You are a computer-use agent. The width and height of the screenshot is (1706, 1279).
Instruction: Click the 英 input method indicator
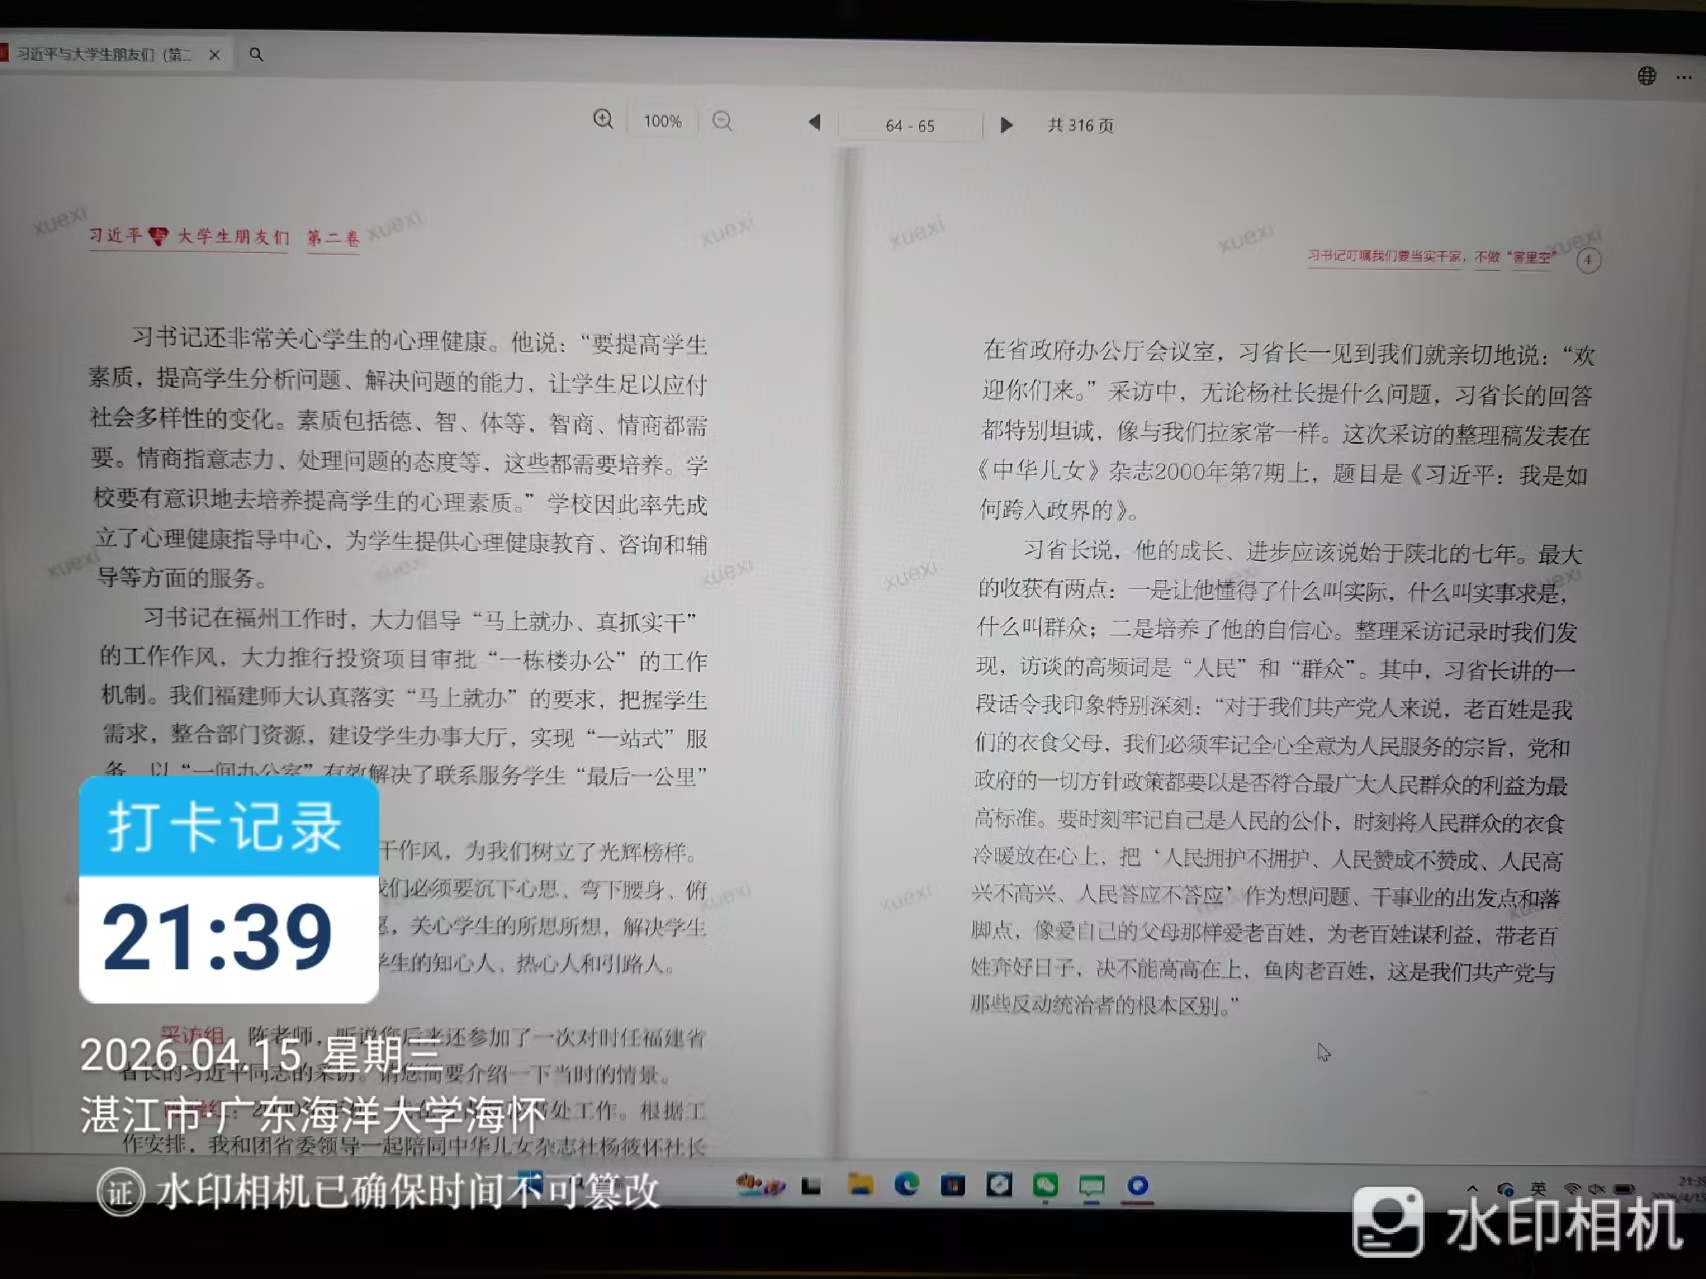pyautogui.click(x=1538, y=1188)
